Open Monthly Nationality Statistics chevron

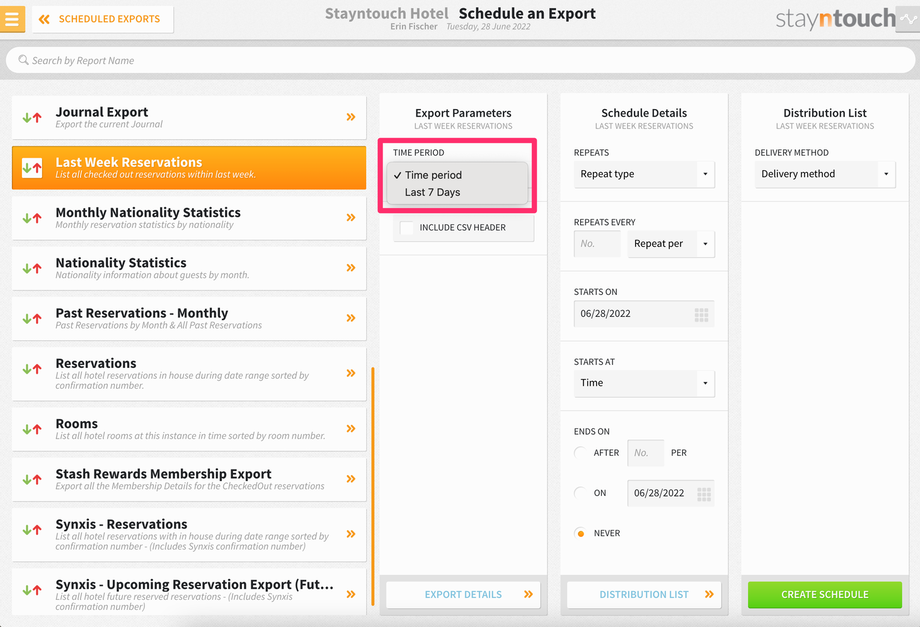351,218
